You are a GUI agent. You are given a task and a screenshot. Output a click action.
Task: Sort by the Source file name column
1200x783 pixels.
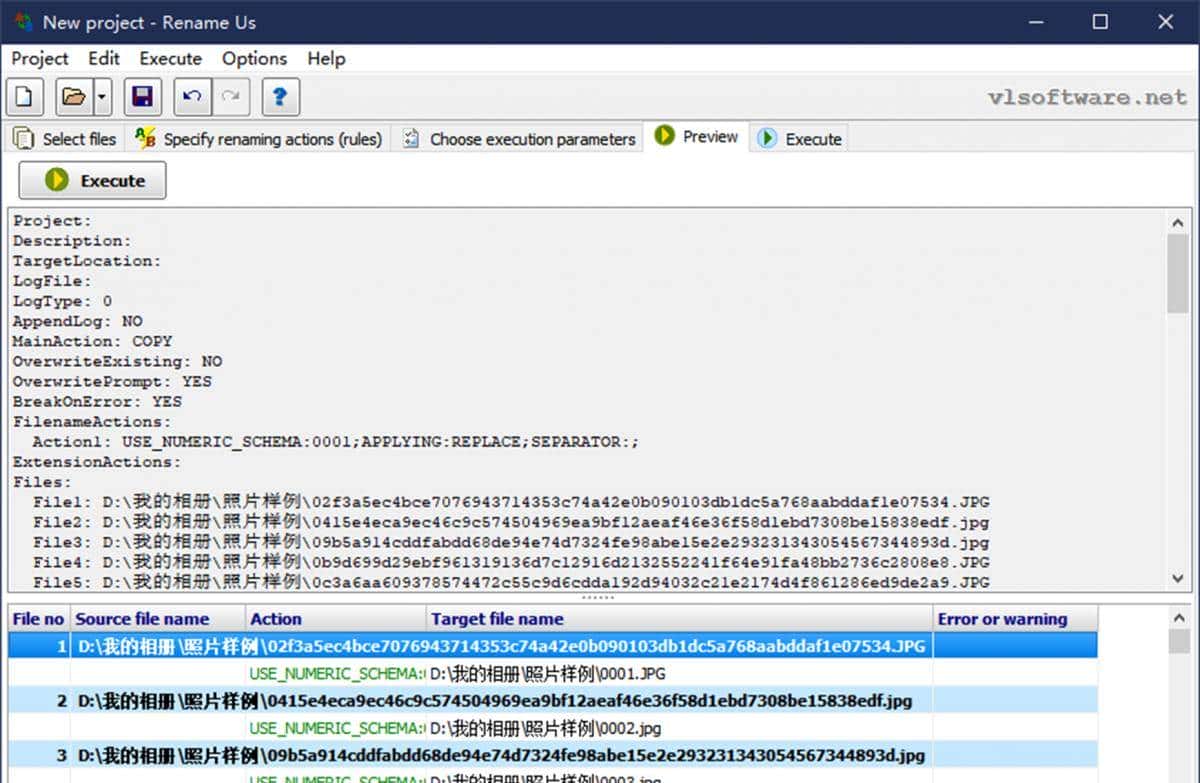click(x=143, y=619)
